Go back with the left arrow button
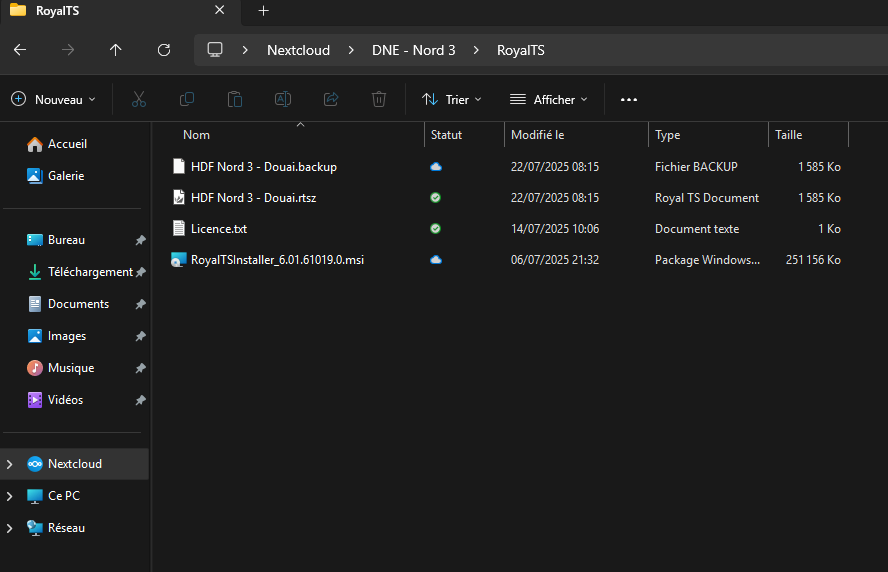Screen dimensions: 888x572 pos(20,50)
